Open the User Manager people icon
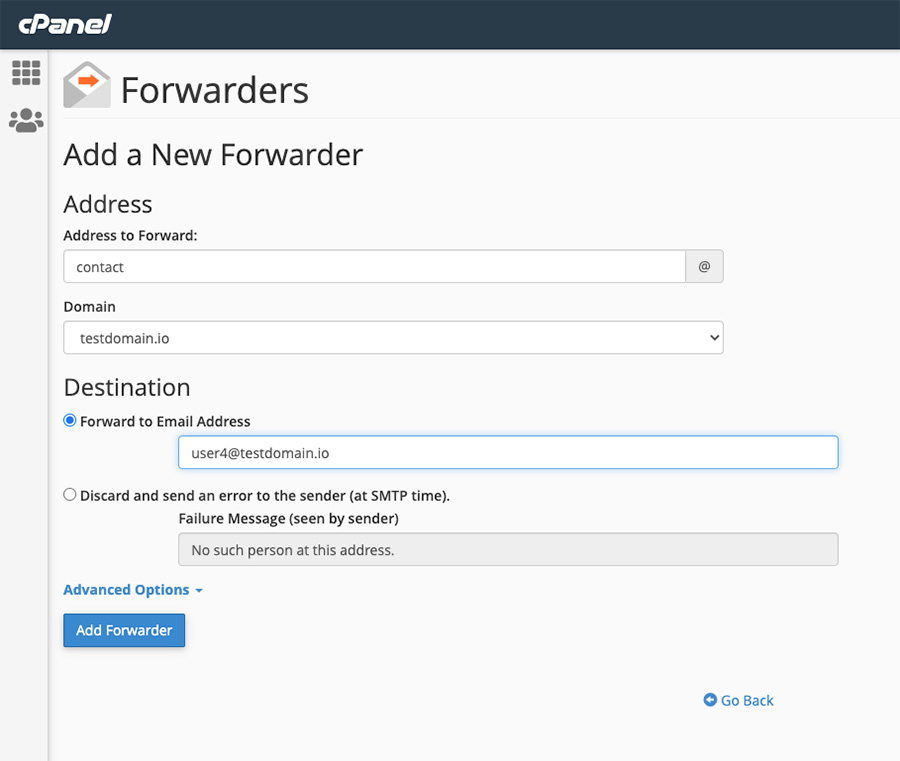Viewport: 900px width, 761px height. [x=26, y=121]
